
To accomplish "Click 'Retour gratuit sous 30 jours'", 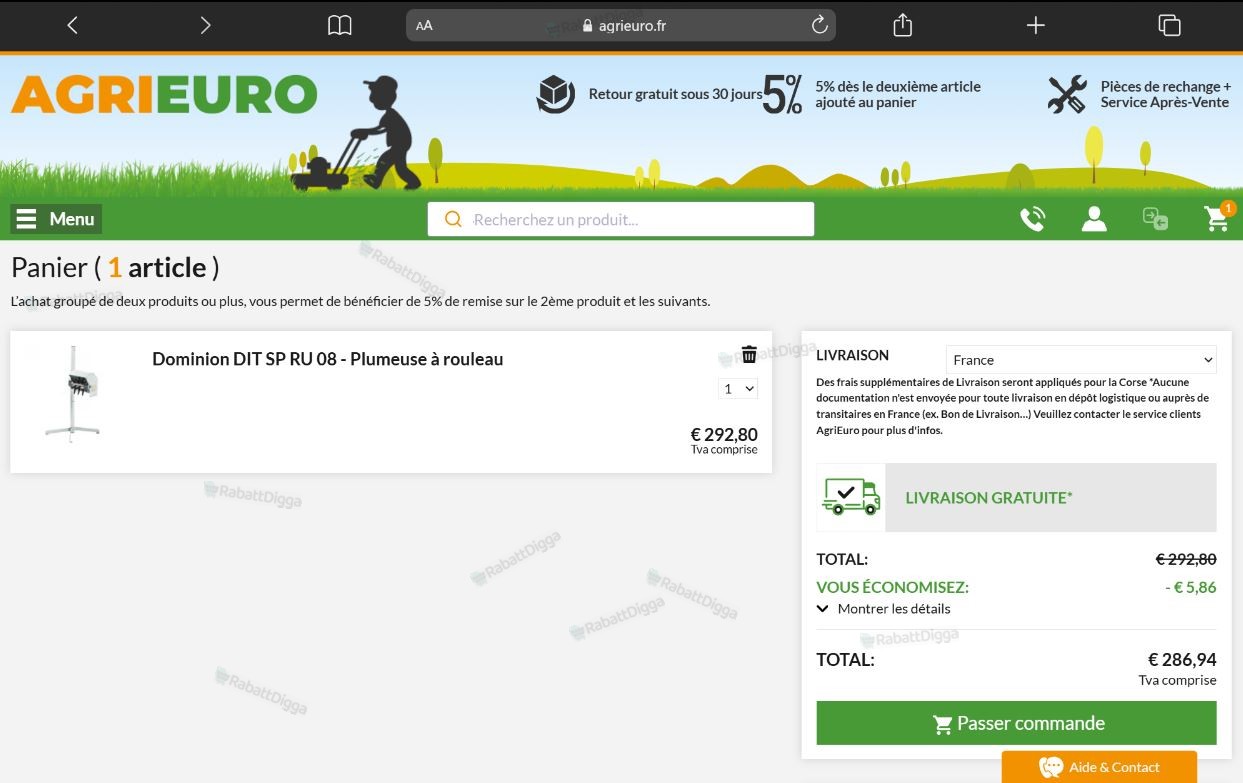I will (675, 94).
